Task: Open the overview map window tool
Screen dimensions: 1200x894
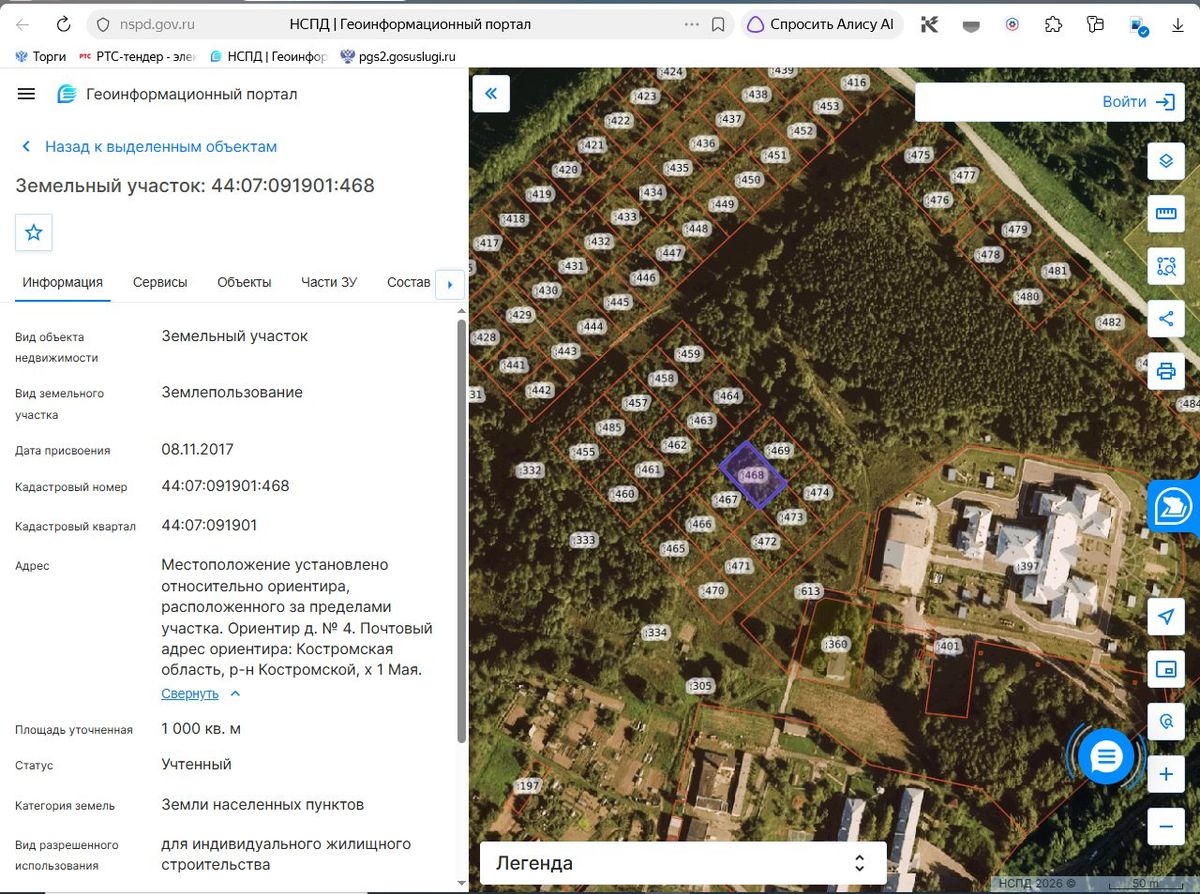Action: click(1165, 669)
